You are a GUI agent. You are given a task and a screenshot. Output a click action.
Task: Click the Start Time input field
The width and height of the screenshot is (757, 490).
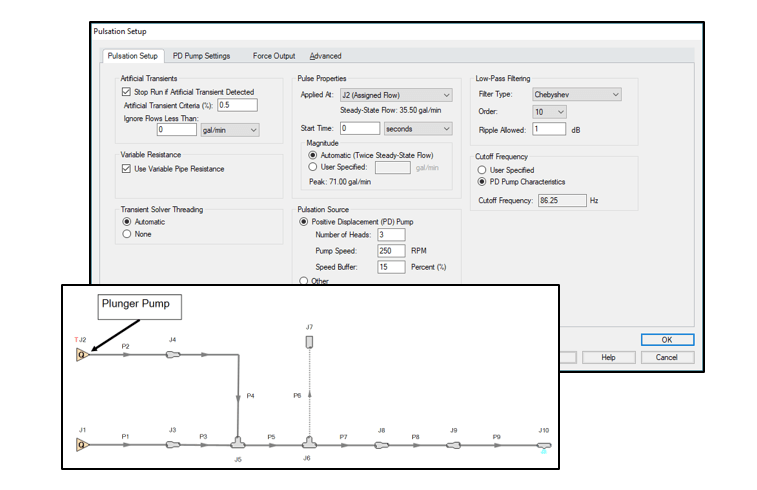[x=360, y=128]
